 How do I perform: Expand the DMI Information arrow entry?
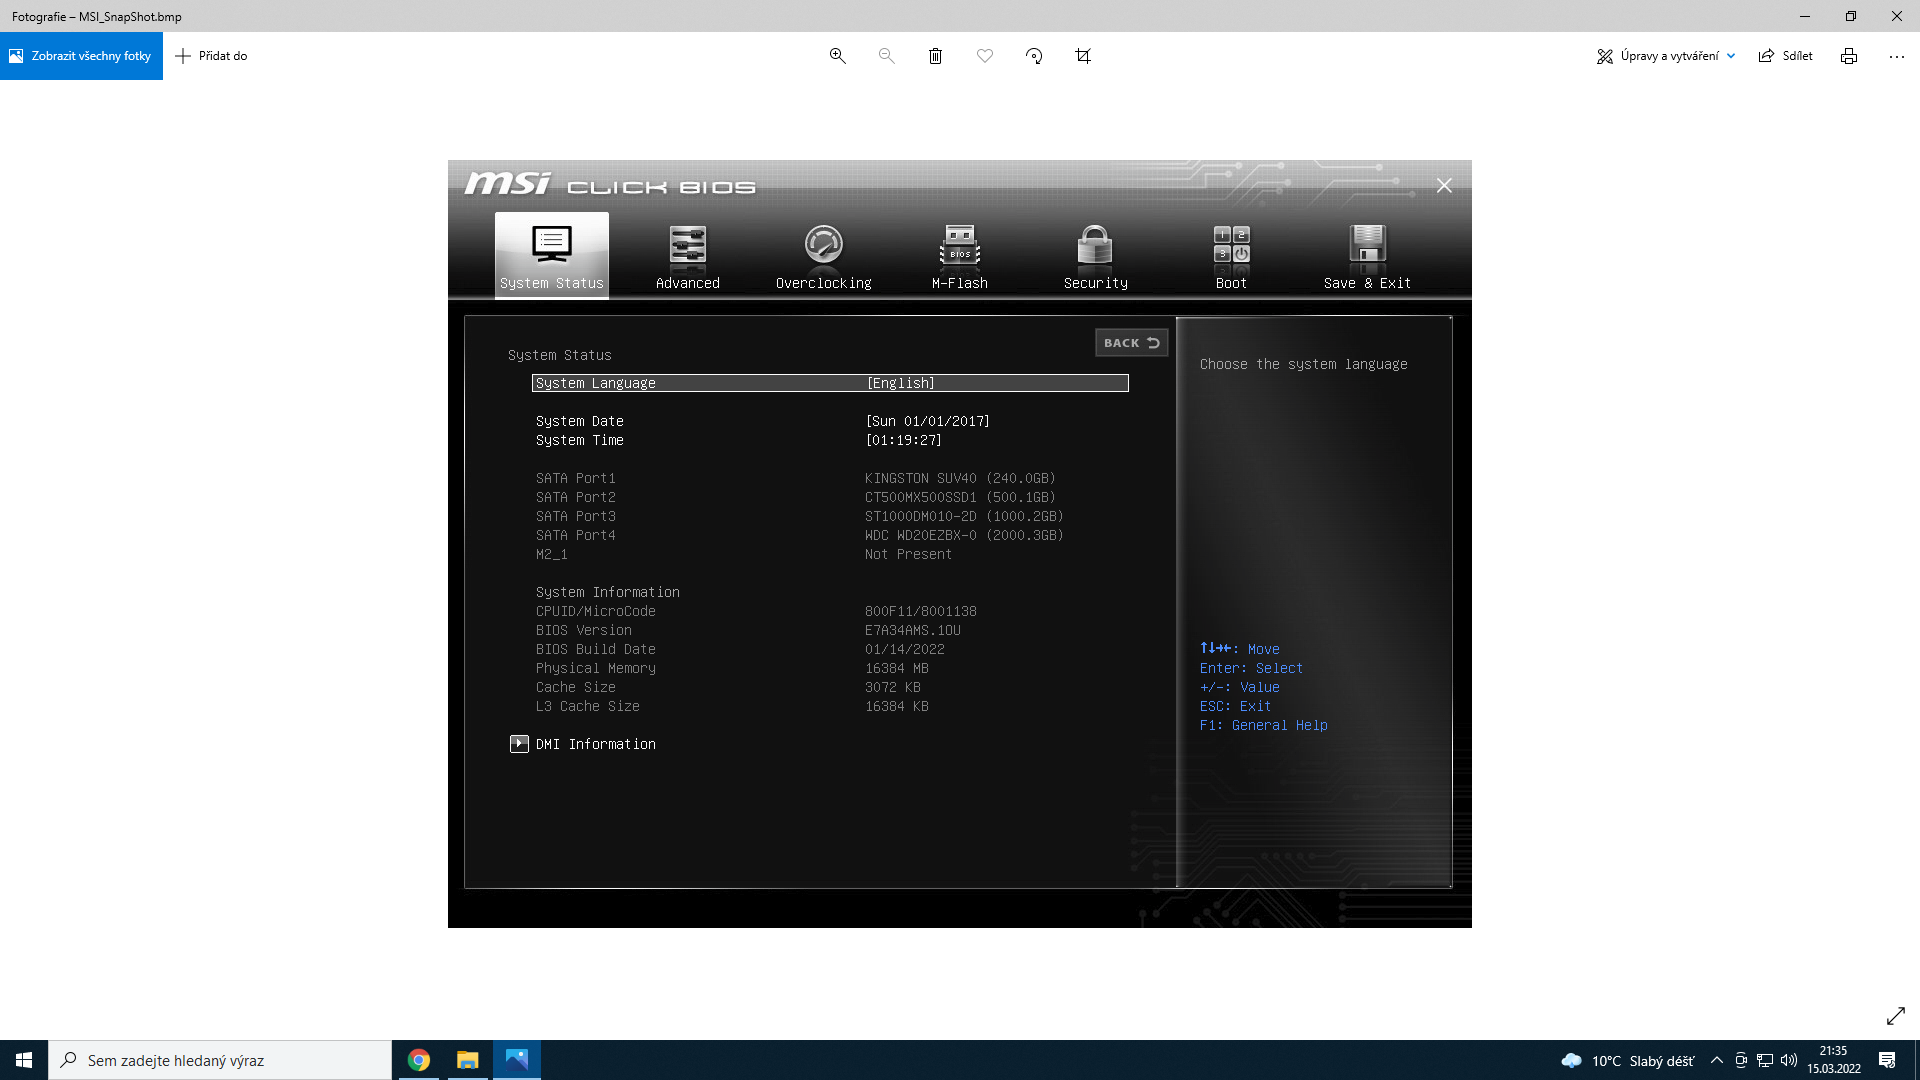(x=519, y=744)
